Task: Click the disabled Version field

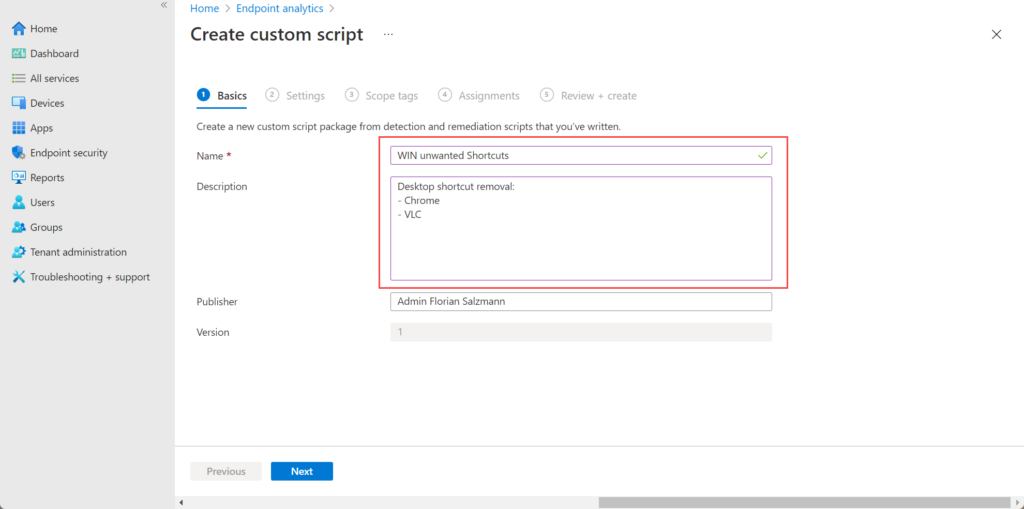Action: pos(581,332)
